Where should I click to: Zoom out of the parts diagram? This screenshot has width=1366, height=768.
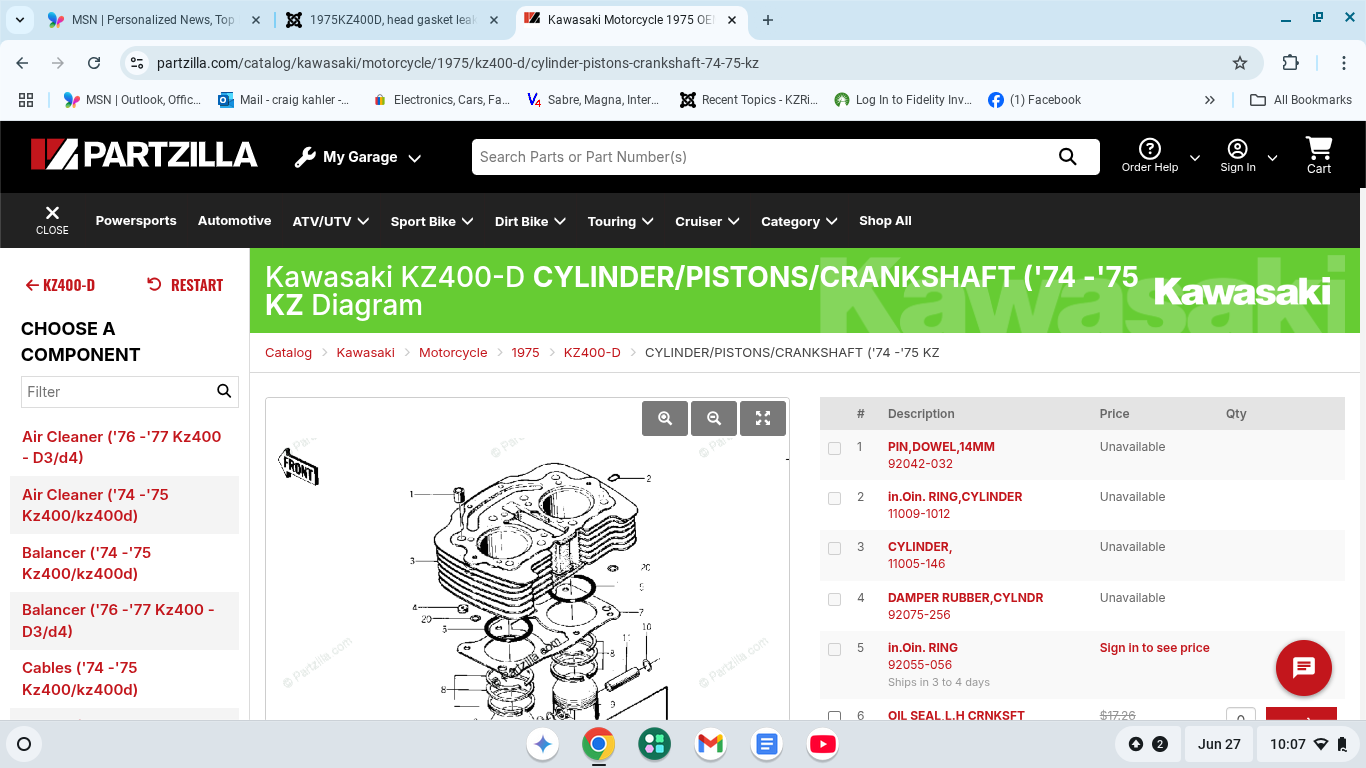pos(714,419)
